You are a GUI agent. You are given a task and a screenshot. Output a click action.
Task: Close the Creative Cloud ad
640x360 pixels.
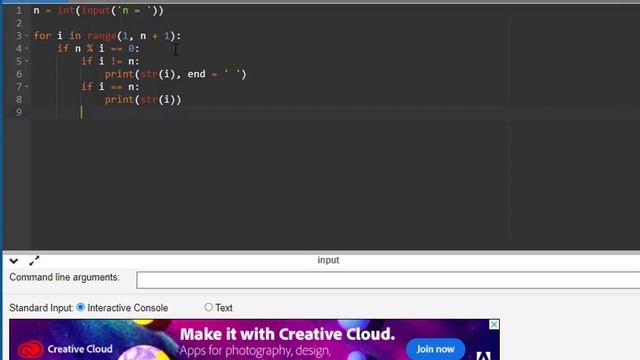(494, 324)
